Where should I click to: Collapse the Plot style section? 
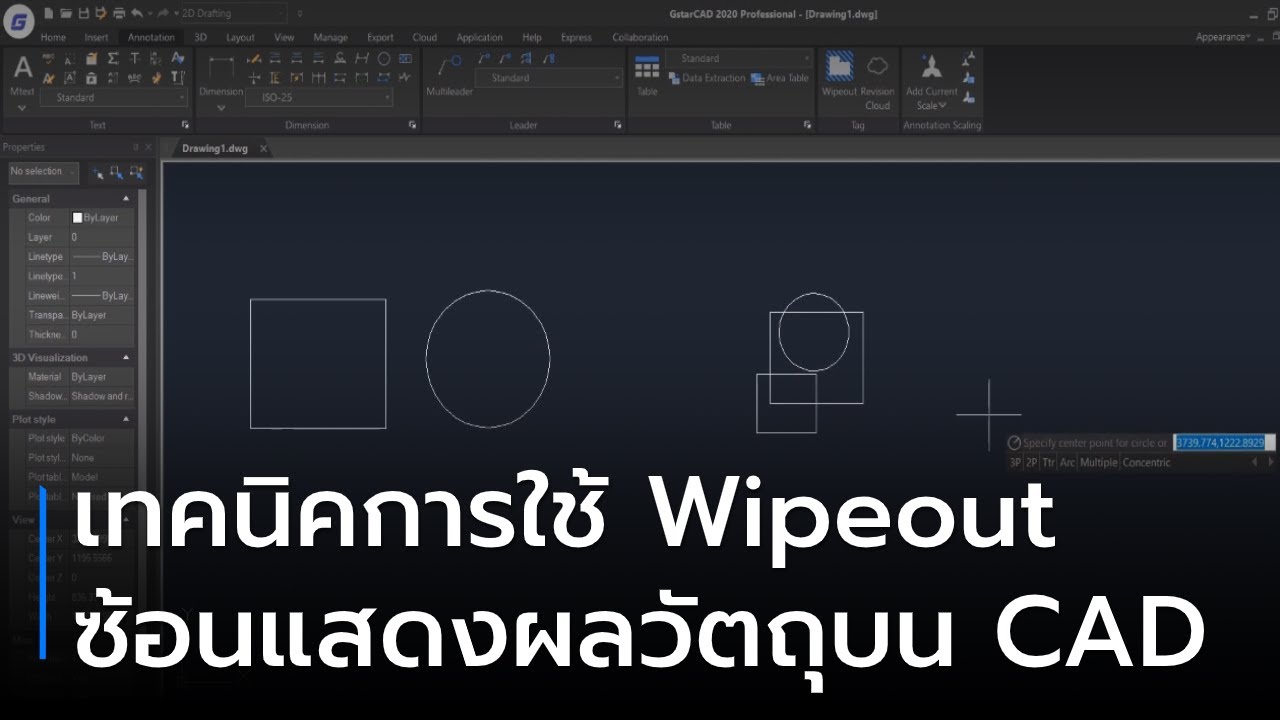point(126,419)
